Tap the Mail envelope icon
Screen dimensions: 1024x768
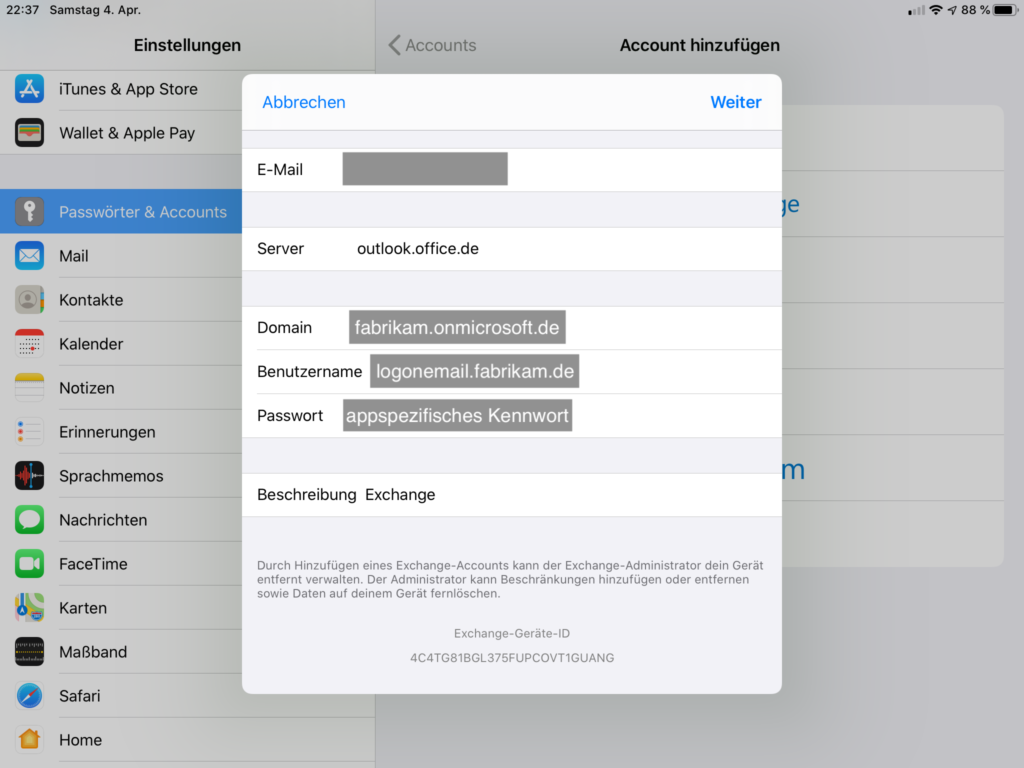click(x=29, y=256)
